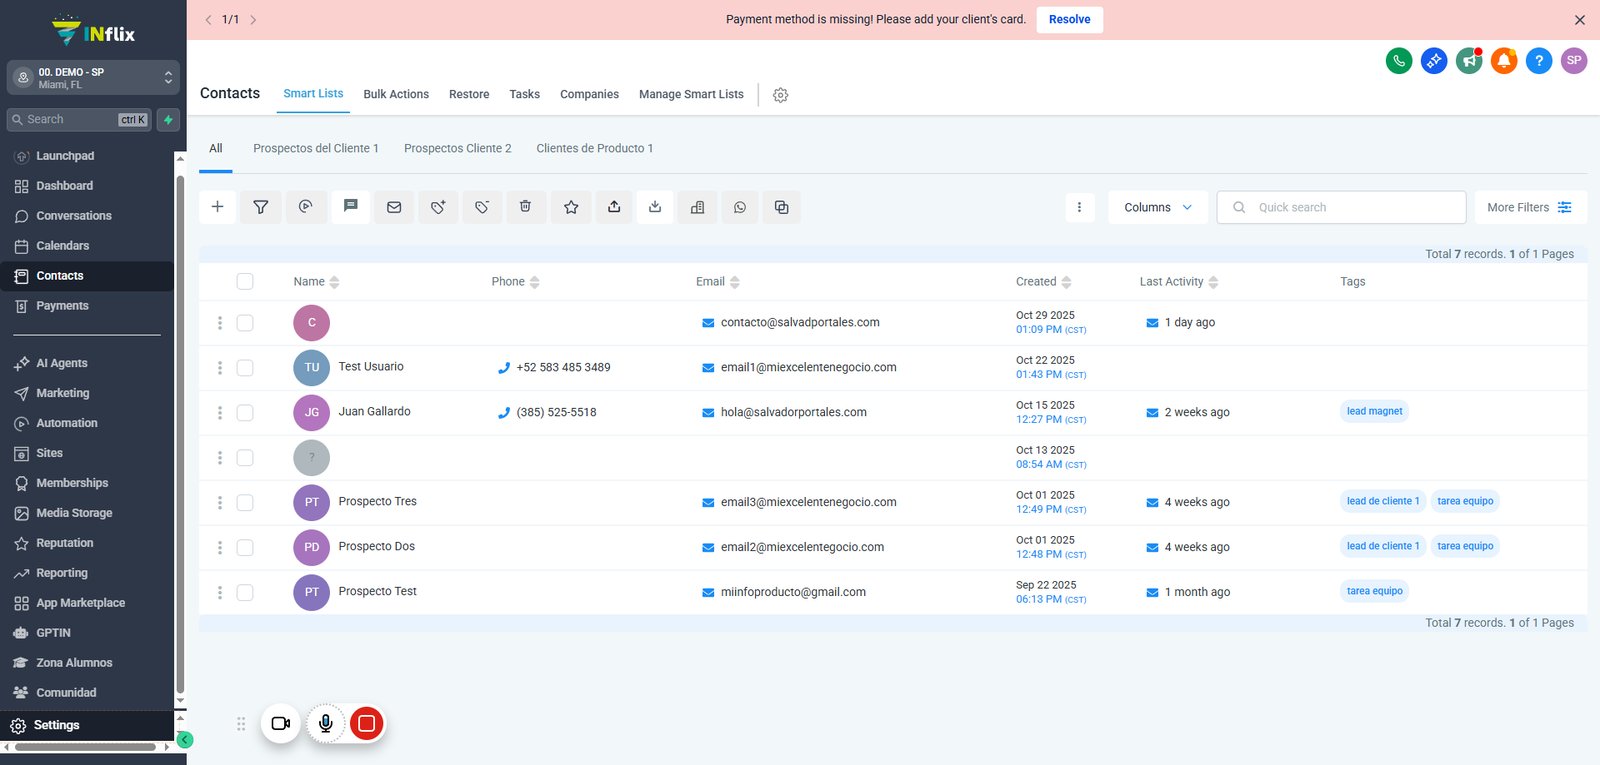Click the add tag icon
Viewport: 1600px width, 765px height.
[438, 207]
